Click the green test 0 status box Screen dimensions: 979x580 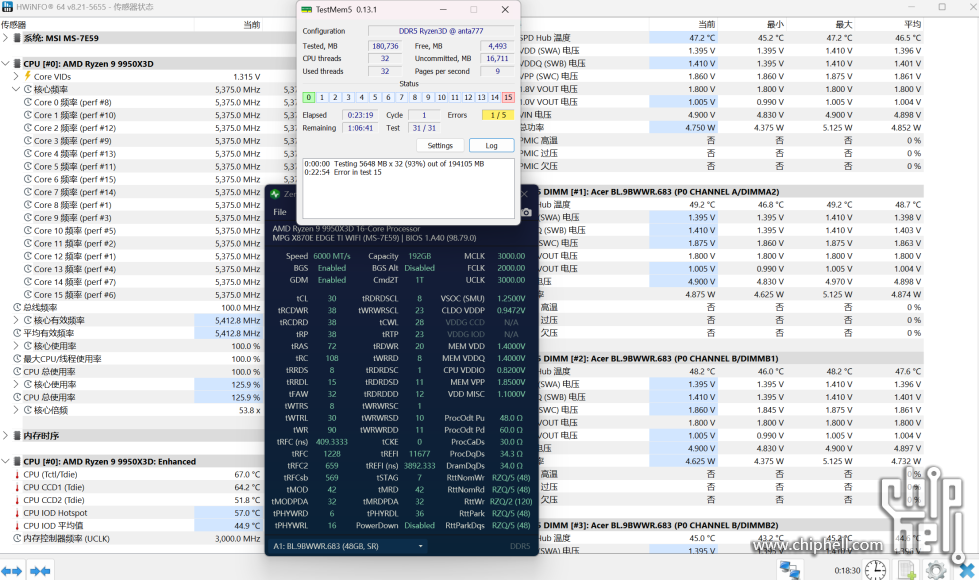click(x=308, y=97)
